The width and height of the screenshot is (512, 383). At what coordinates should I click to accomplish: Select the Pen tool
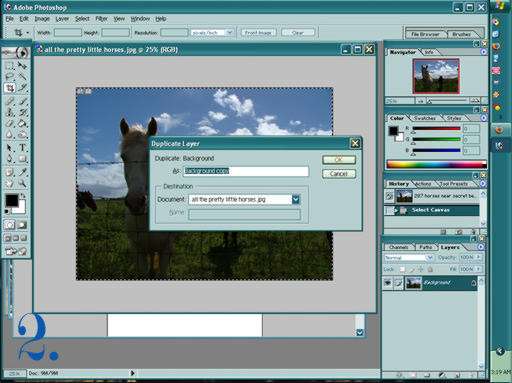[10, 159]
